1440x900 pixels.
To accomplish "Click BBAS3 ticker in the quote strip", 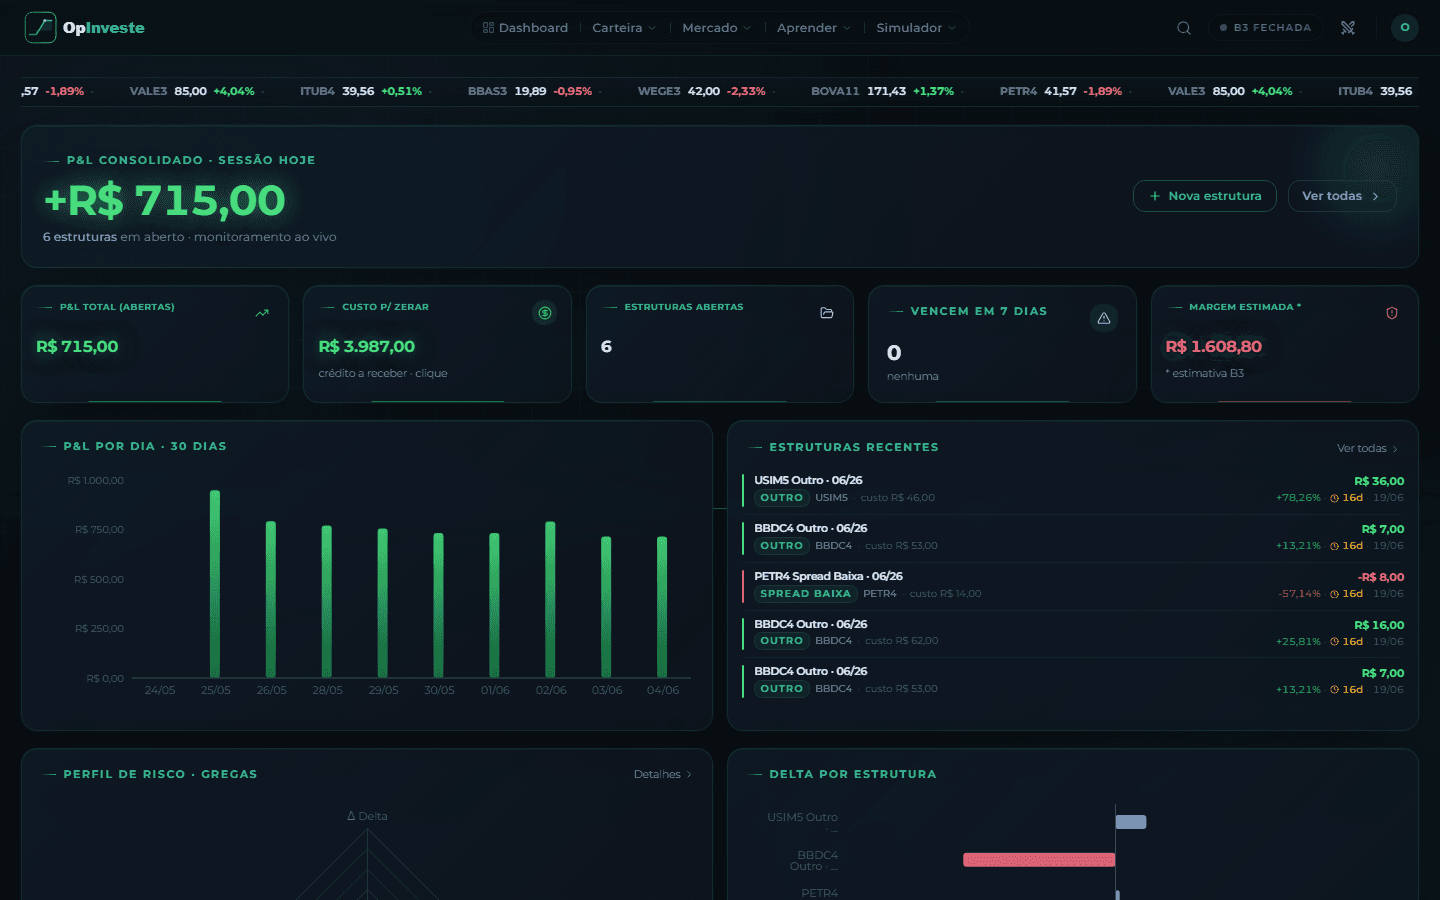I will (530, 91).
